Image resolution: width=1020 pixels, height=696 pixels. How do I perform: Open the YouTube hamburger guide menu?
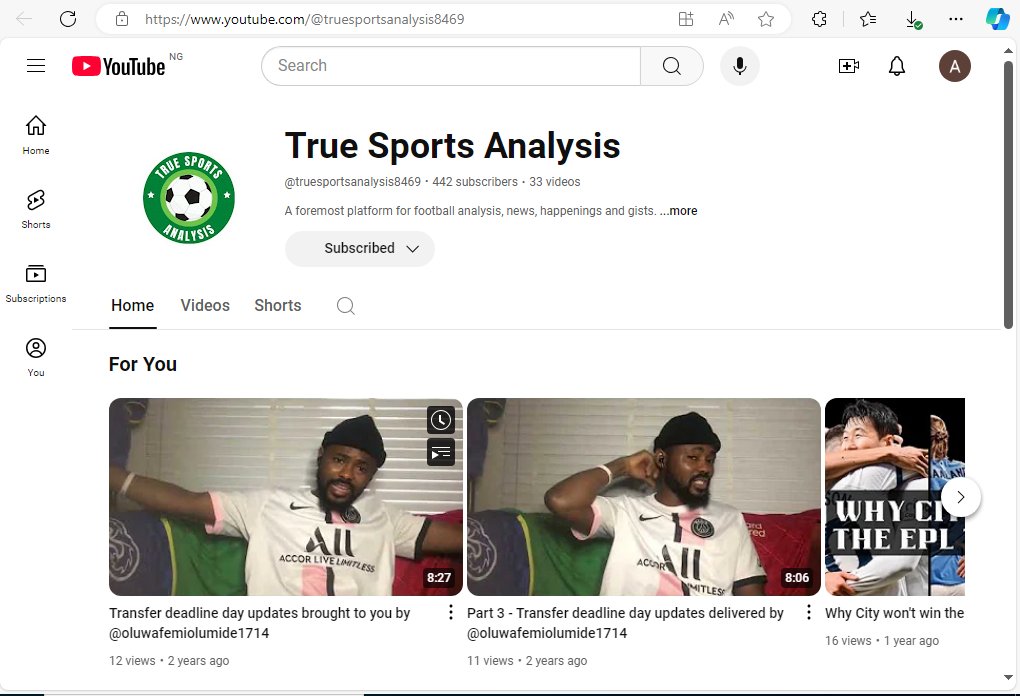coord(36,66)
